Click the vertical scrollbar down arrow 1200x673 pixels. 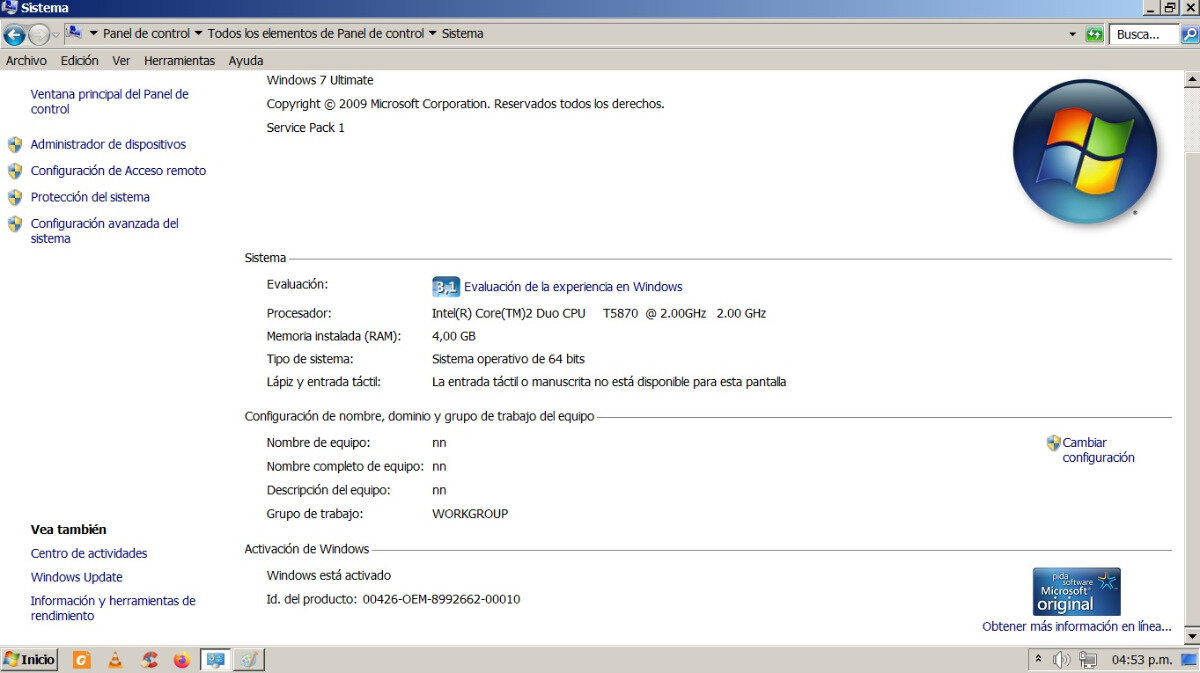point(1191,635)
